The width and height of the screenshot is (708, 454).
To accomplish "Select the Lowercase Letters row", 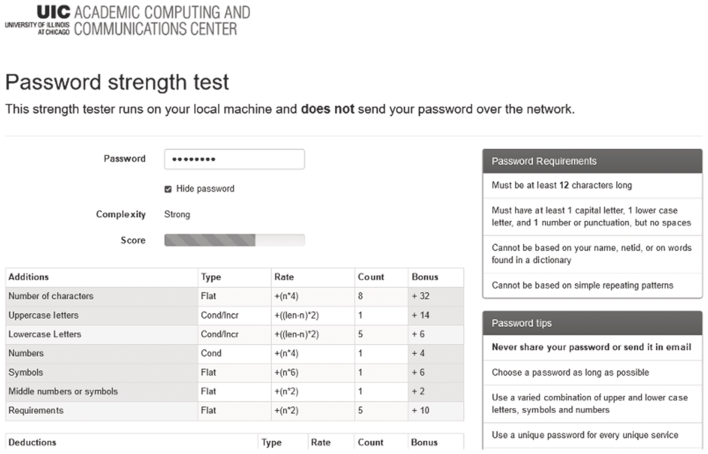I will (x=234, y=334).
